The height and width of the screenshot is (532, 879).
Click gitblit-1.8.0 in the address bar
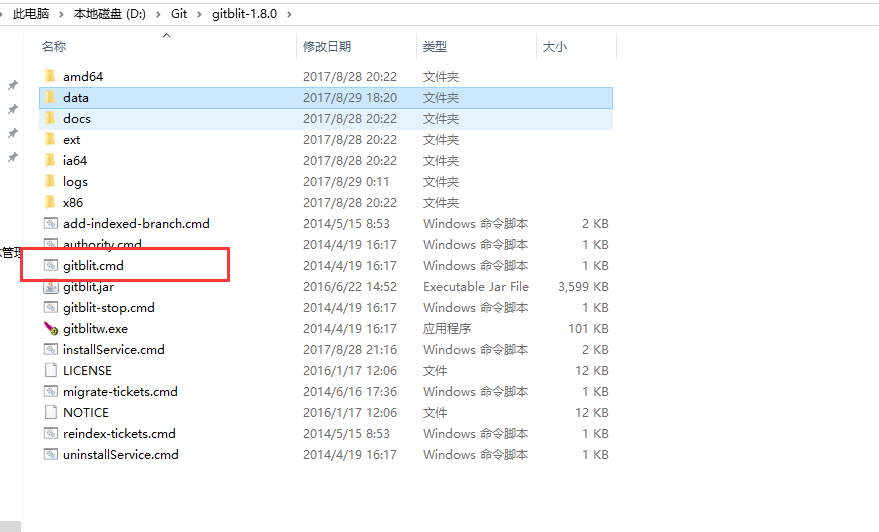(x=244, y=14)
